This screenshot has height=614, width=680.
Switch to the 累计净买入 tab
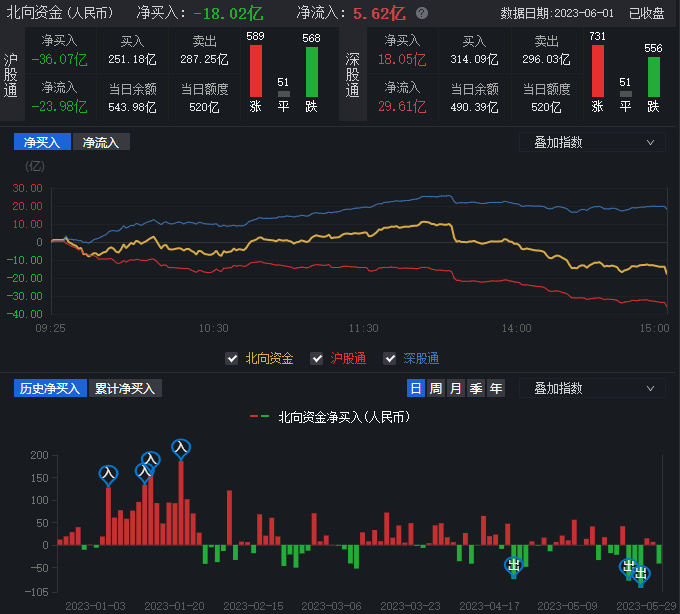[x=124, y=388]
